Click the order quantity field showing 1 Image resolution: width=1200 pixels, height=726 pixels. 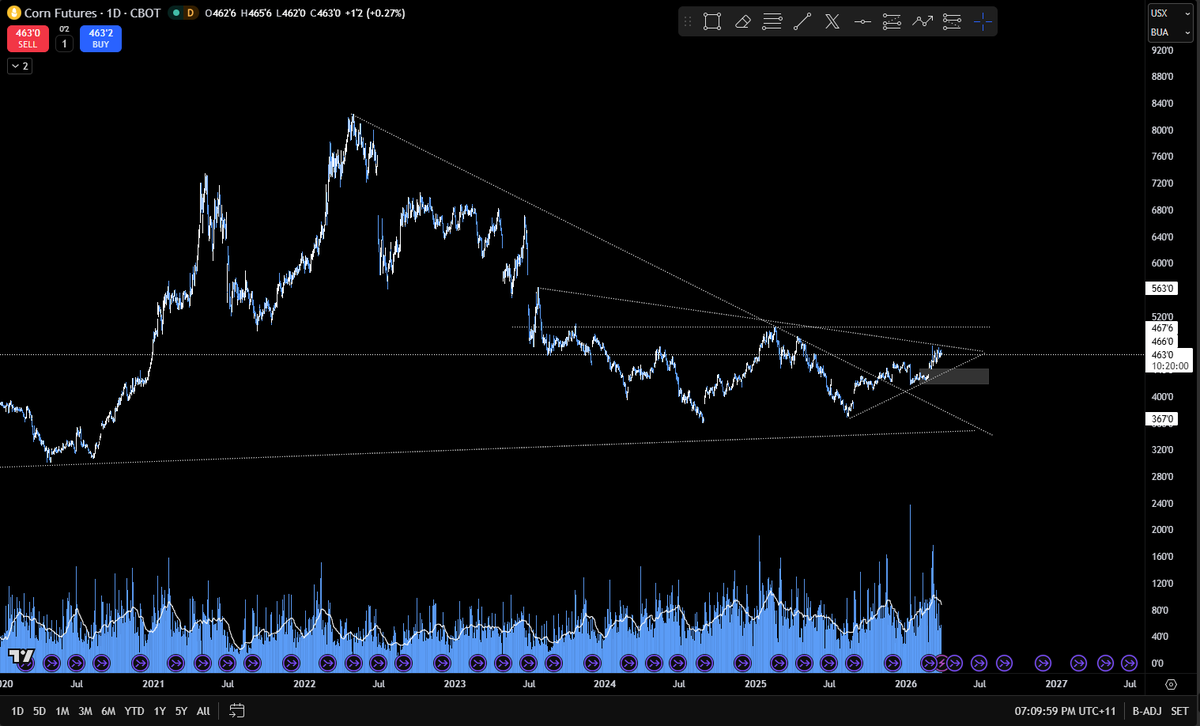pyautogui.click(x=63, y=44)
